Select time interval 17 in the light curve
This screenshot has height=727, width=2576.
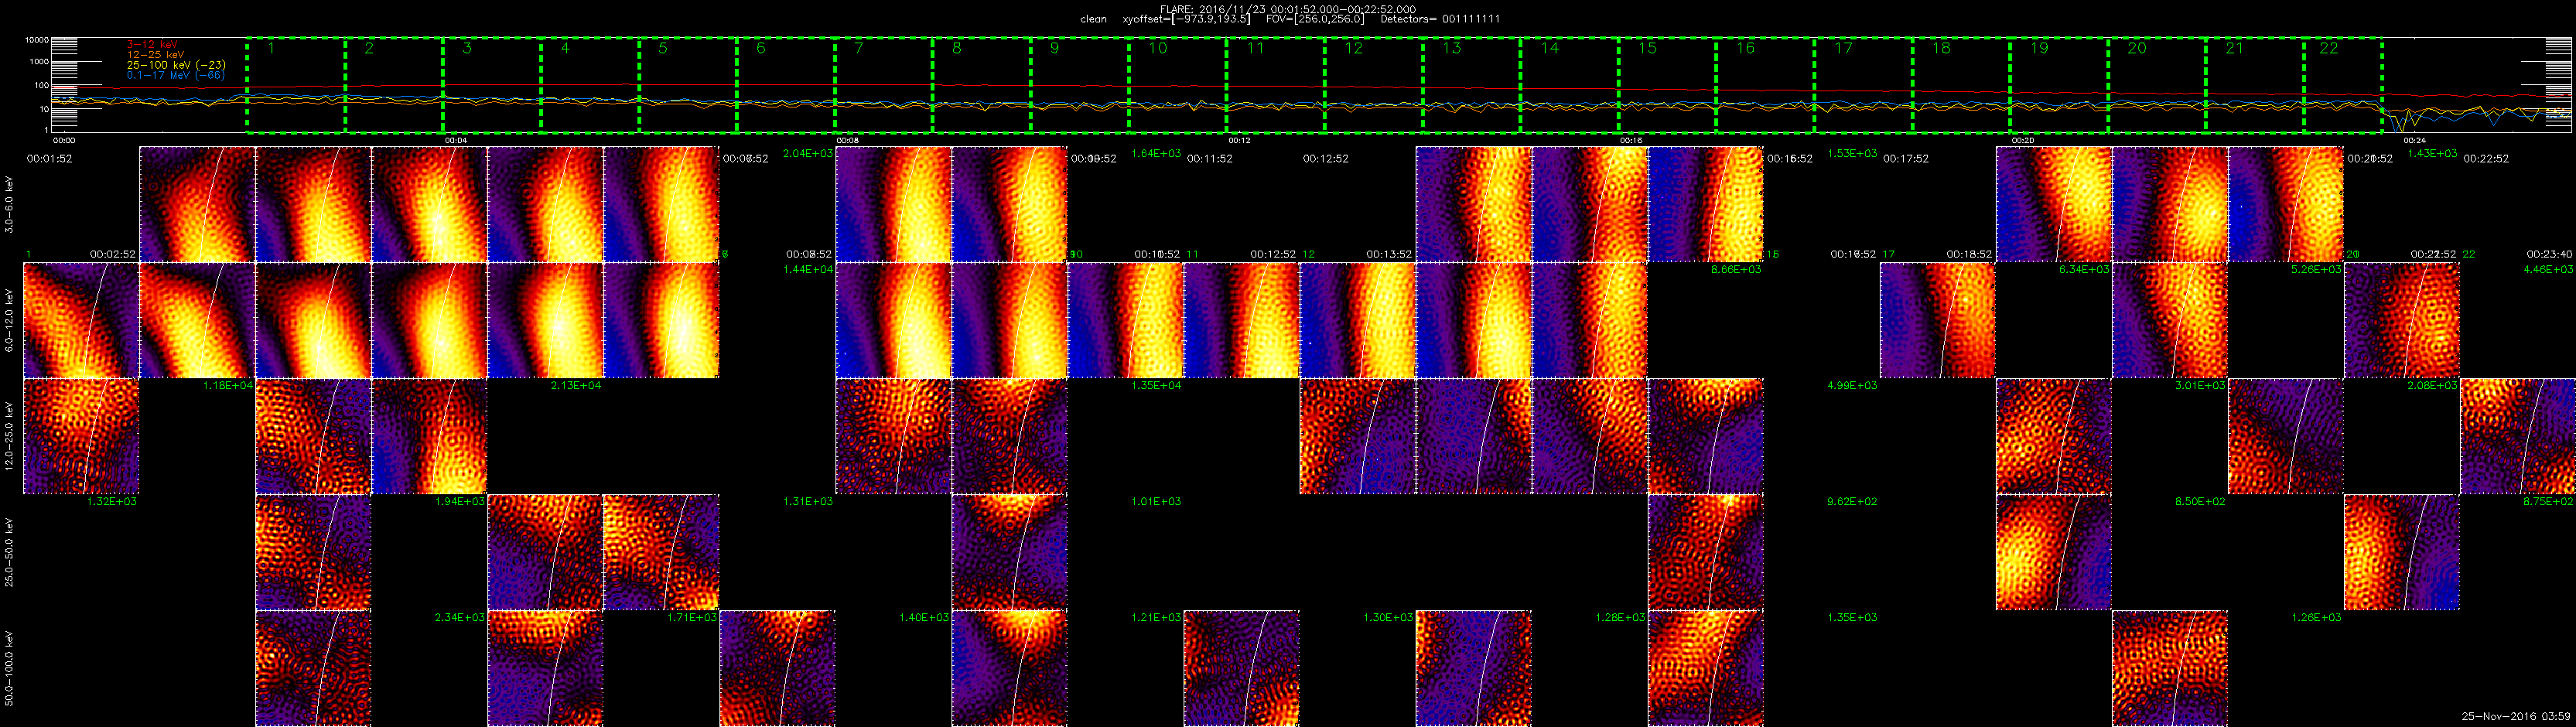coord(1864,85)
